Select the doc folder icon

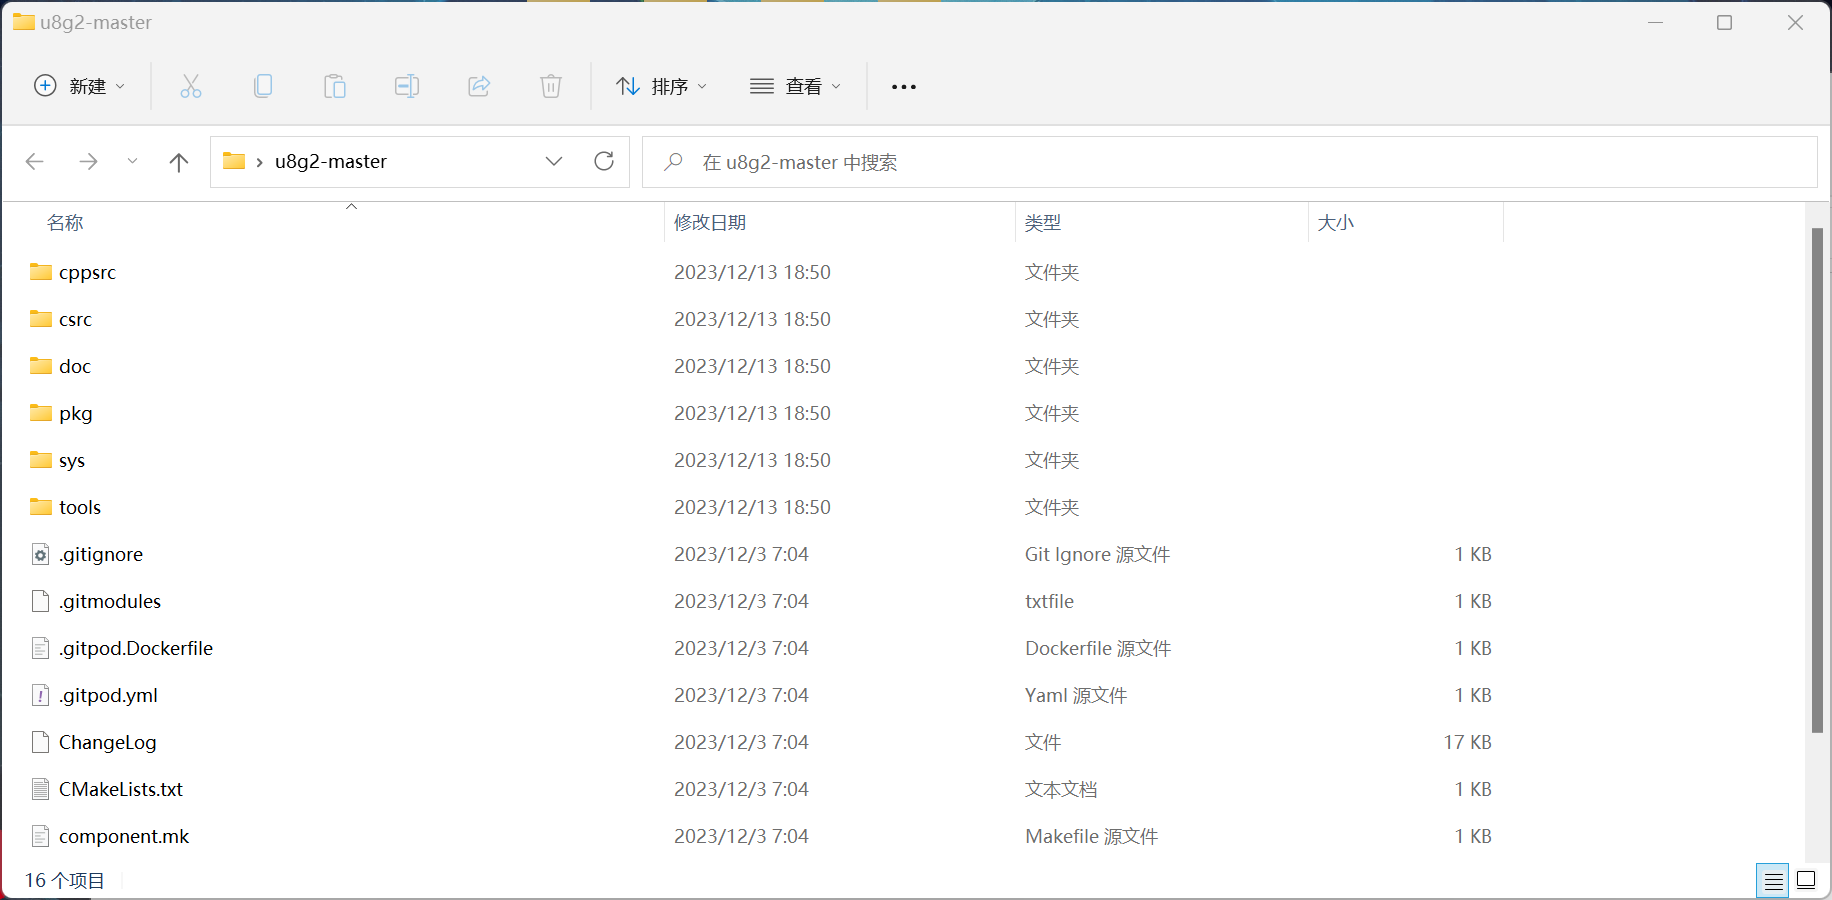[41, 366]
